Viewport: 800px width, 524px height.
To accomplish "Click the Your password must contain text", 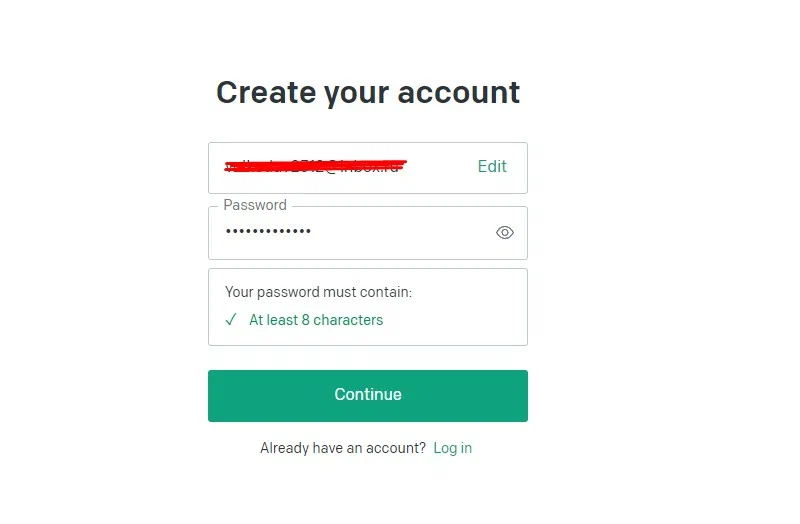I will click(x=318, y=292).
